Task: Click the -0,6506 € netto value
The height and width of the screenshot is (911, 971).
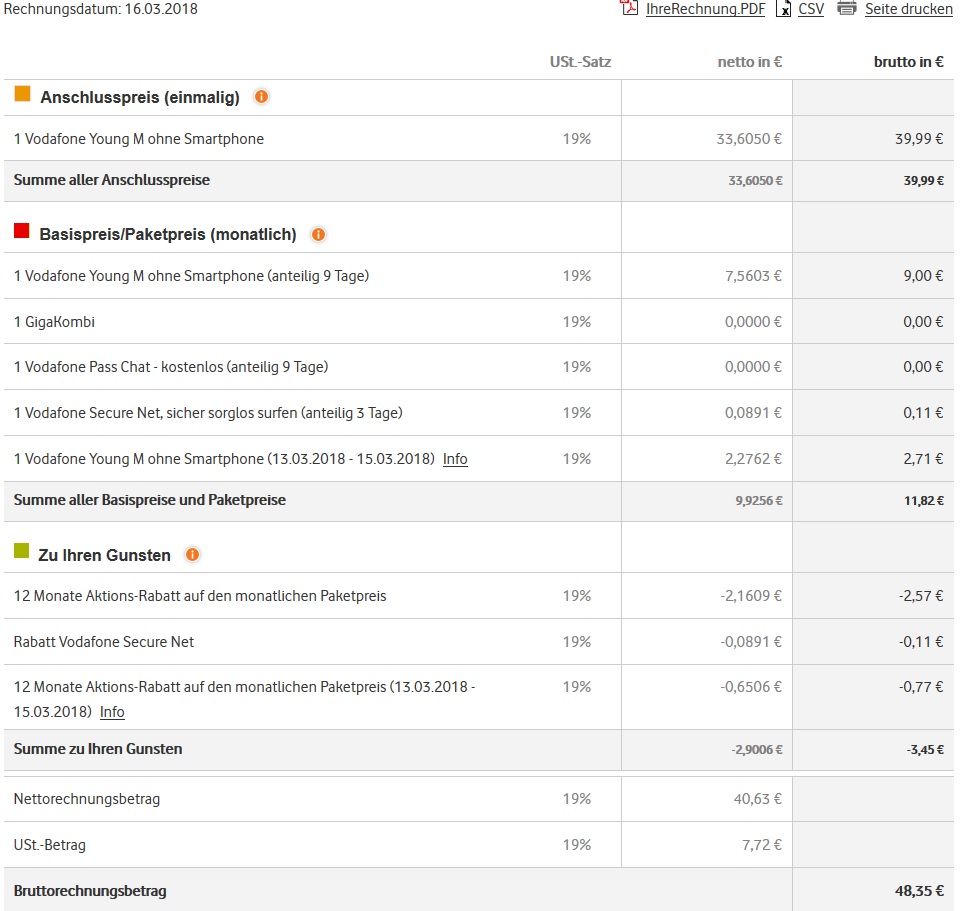Action: click(751, 687)
